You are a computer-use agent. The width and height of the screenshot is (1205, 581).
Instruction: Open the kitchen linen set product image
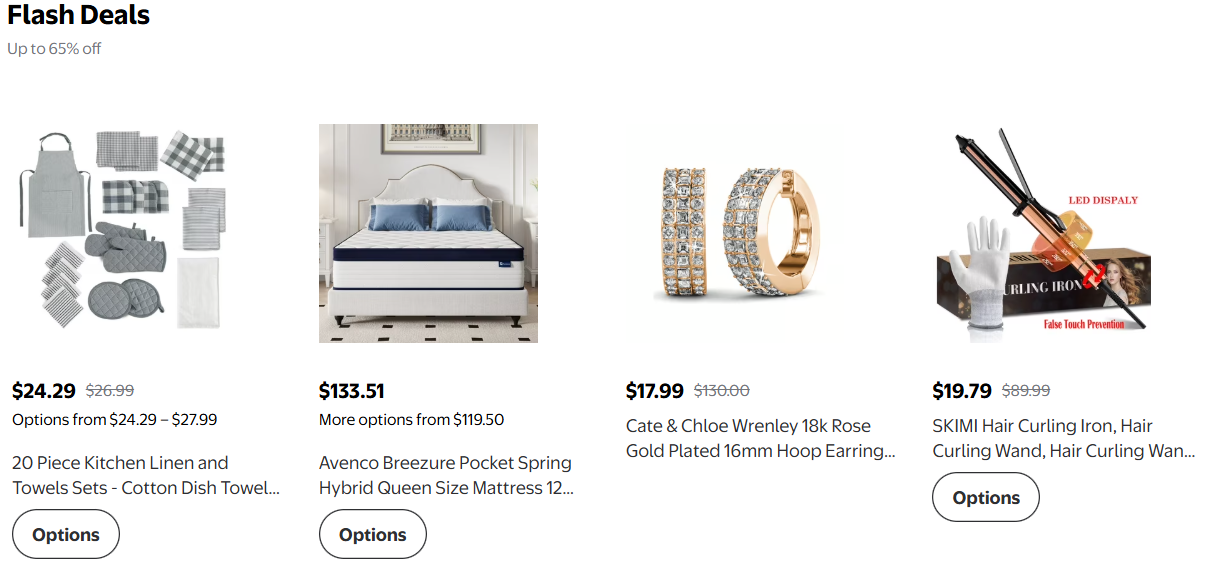pos(122,233)
